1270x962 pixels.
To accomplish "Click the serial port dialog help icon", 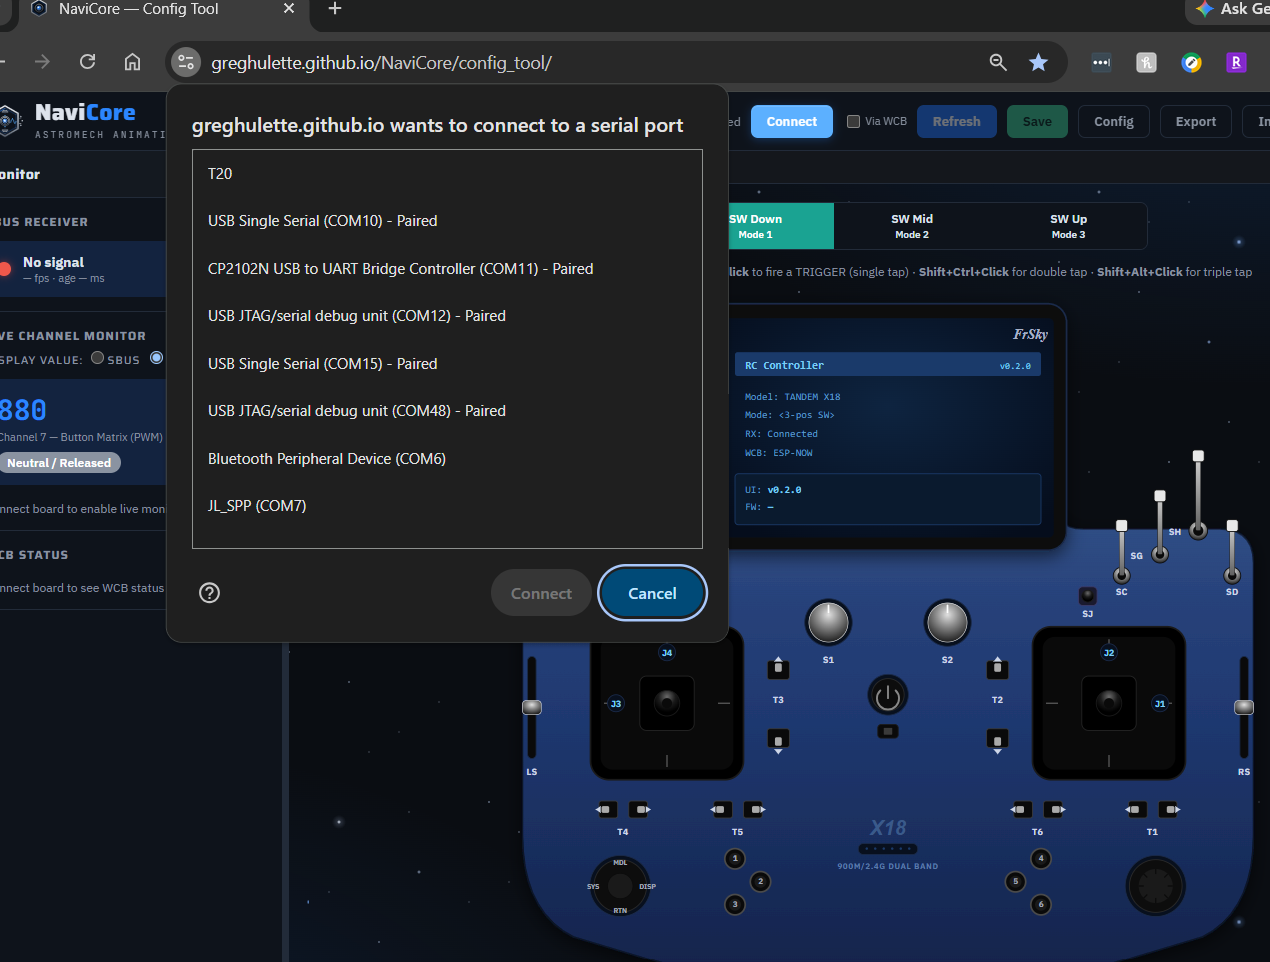I will (209, 593).
